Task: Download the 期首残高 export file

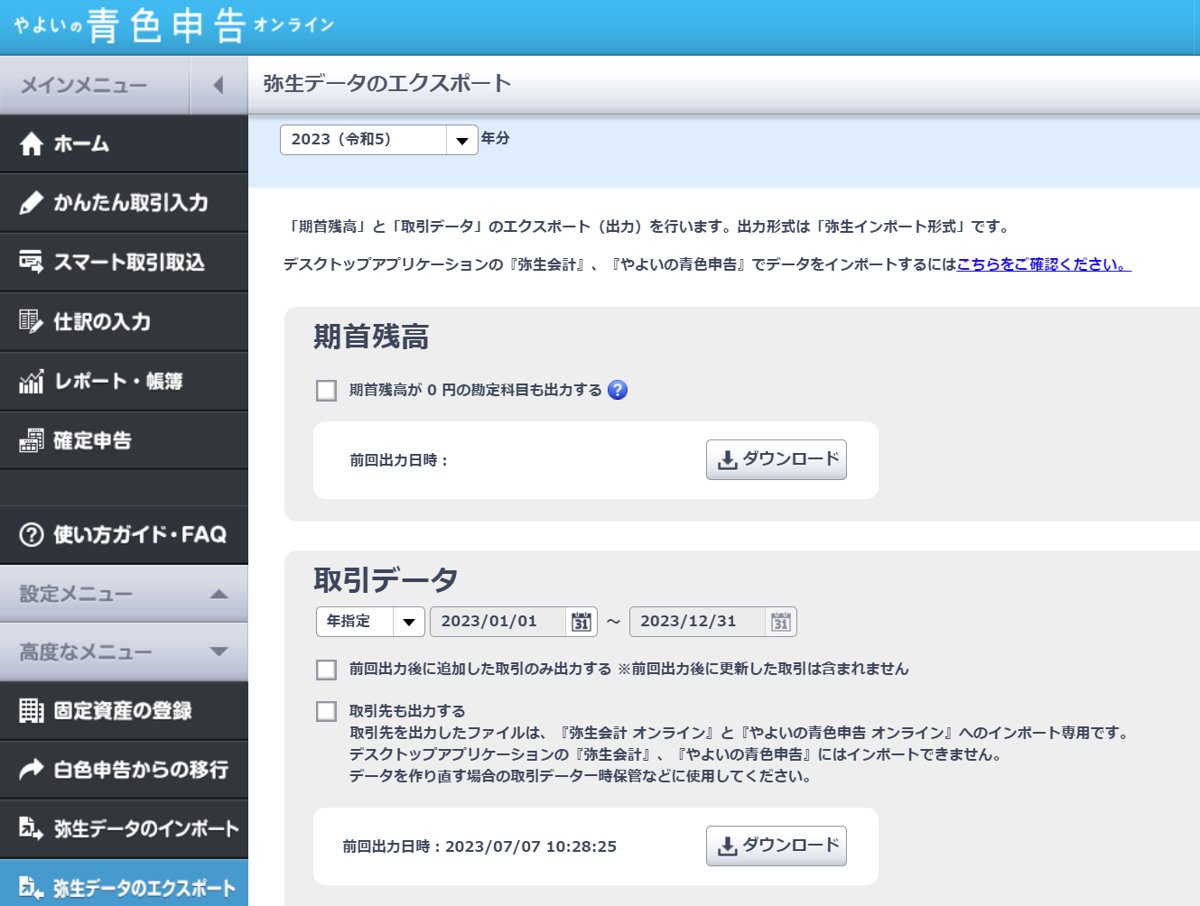Action: [x=776, y=460]
